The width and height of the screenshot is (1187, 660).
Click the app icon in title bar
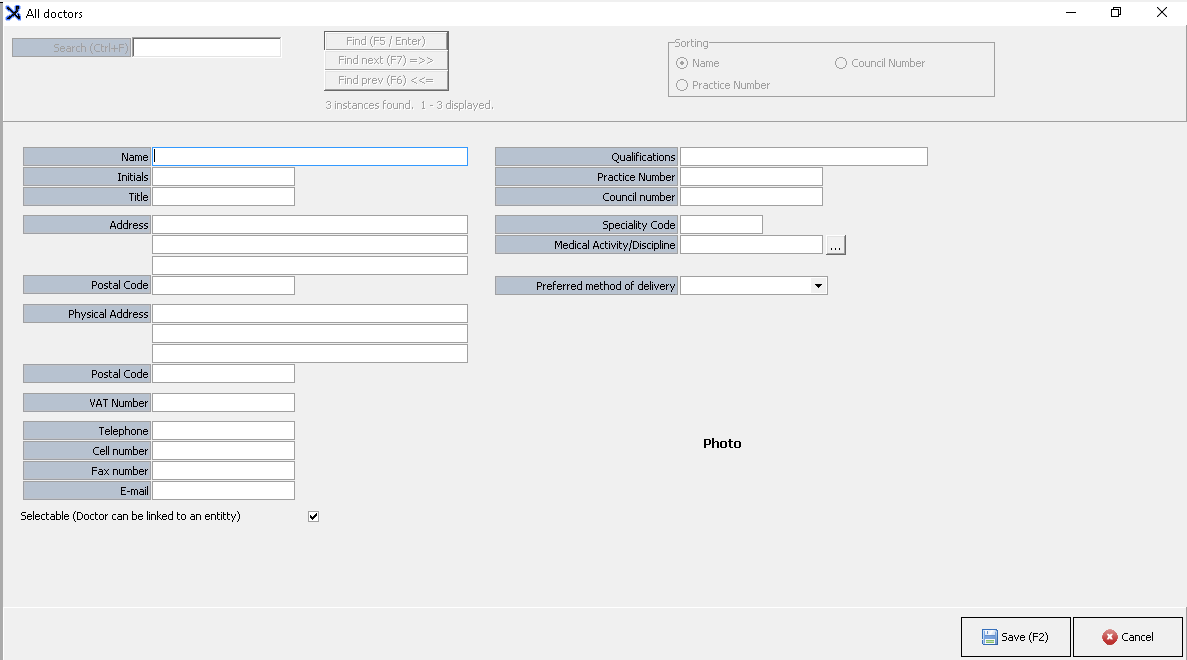pos(13,13)
